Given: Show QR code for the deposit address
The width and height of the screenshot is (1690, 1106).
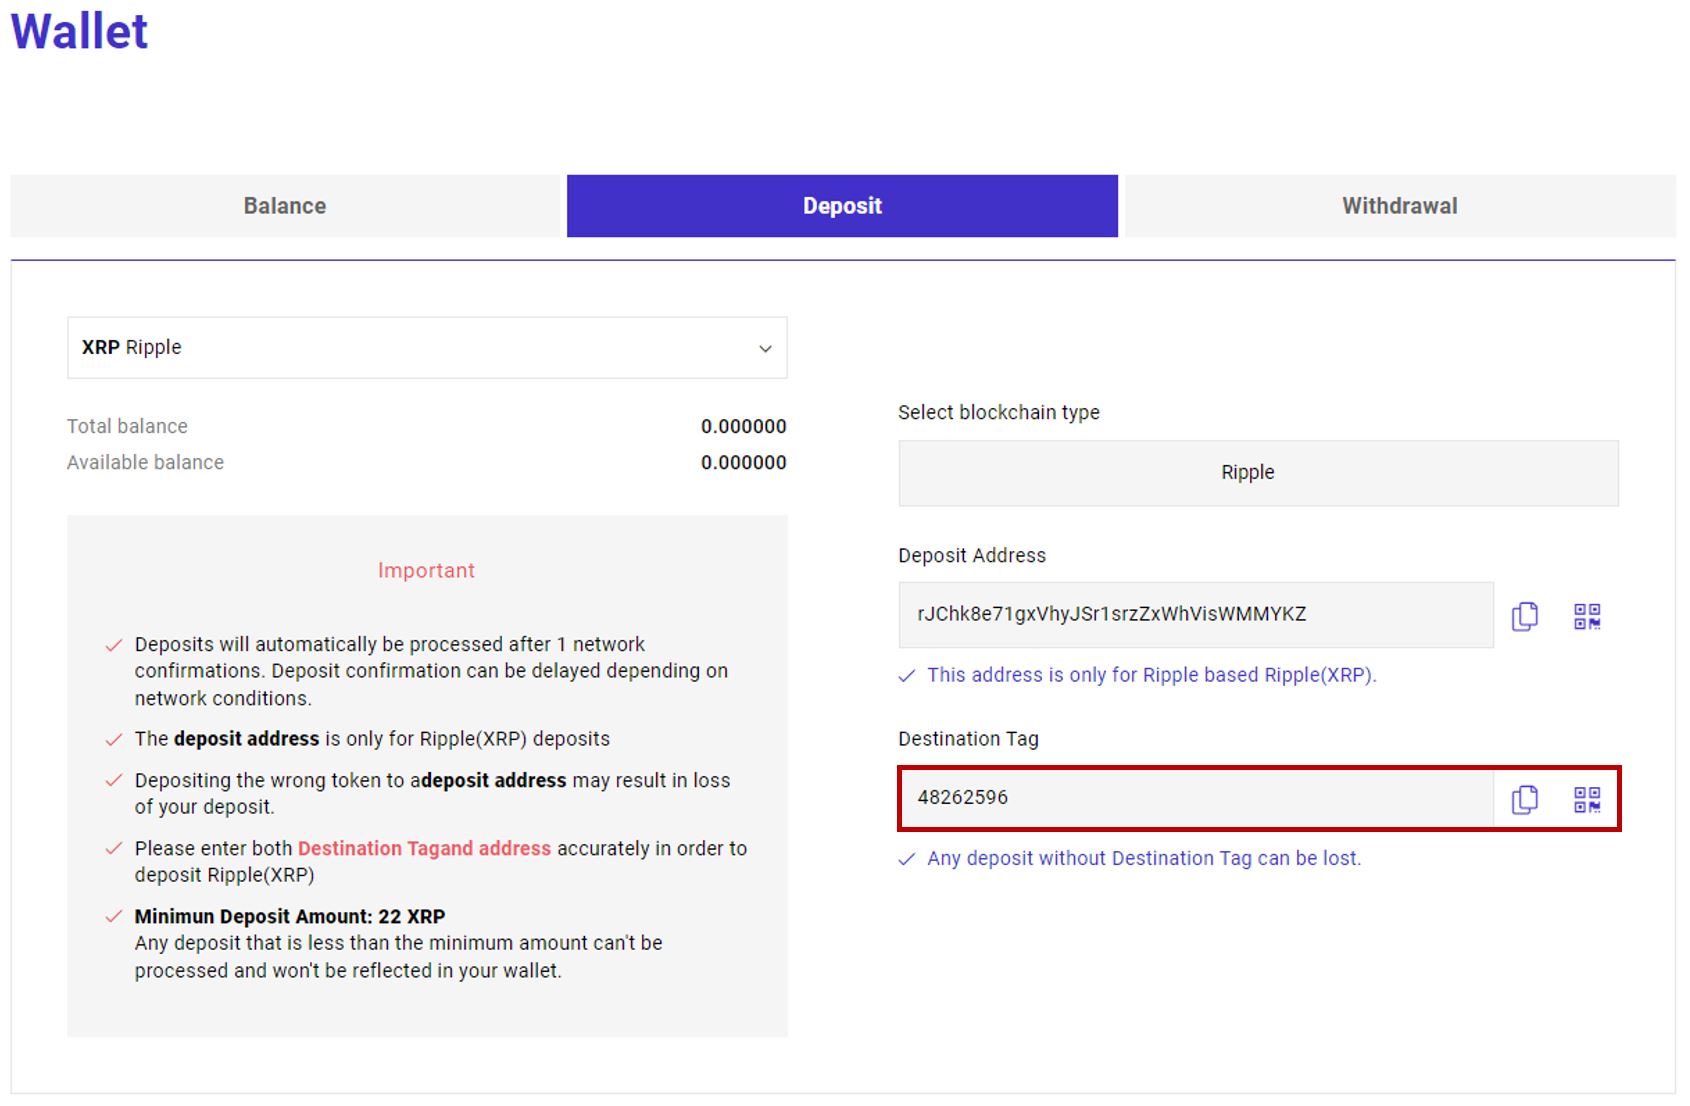Looking at the screenshot, I should (1587, 616).
